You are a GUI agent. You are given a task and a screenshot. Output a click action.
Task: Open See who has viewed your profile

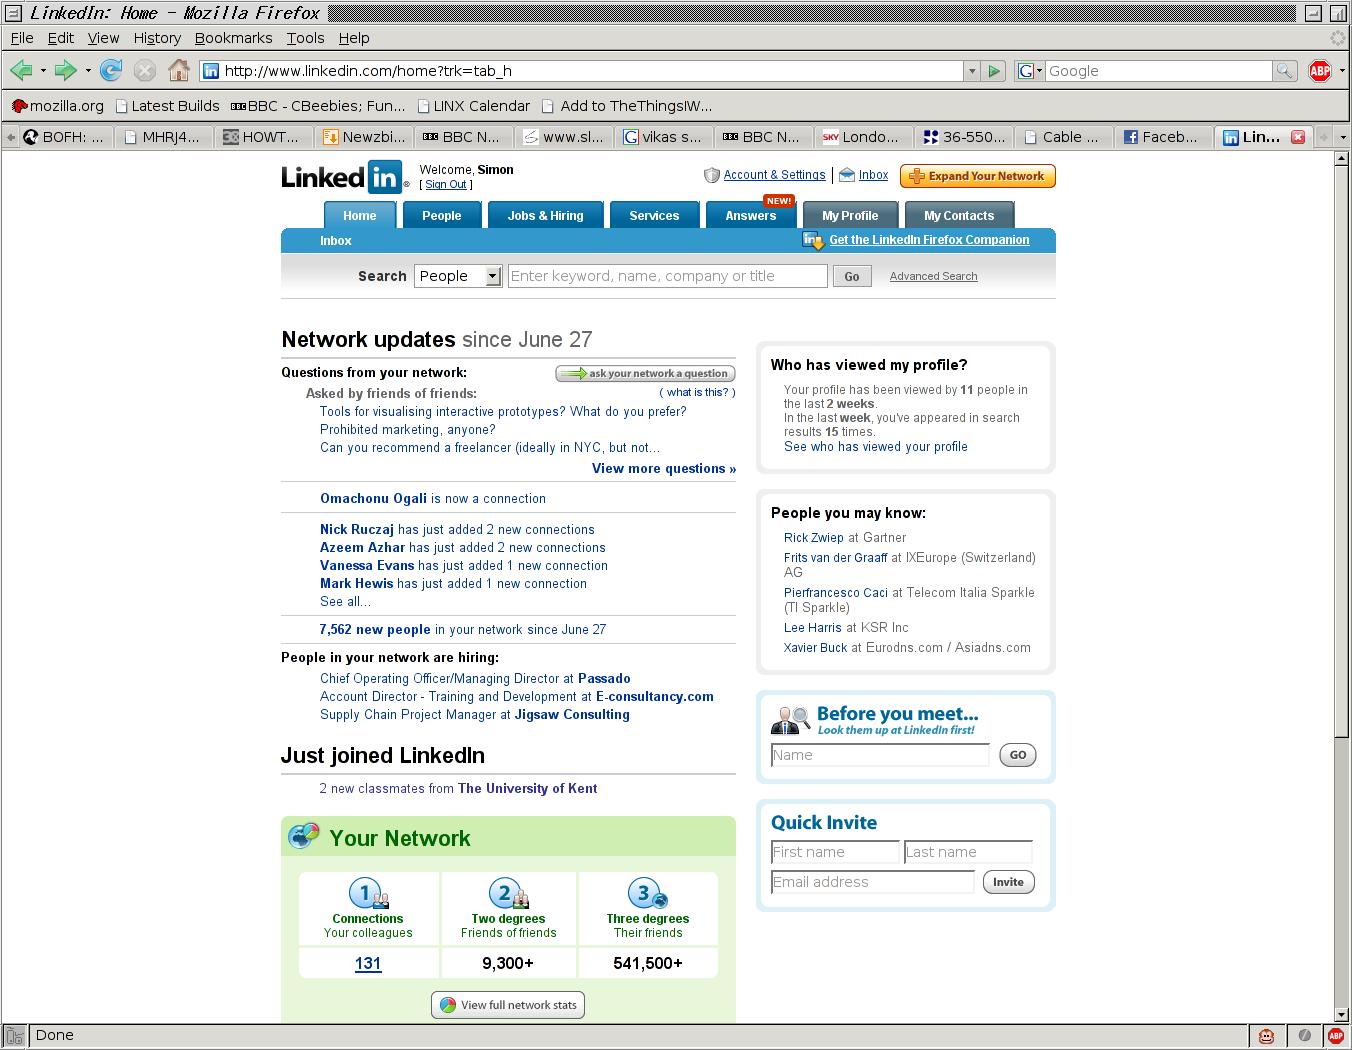(876, 447)
